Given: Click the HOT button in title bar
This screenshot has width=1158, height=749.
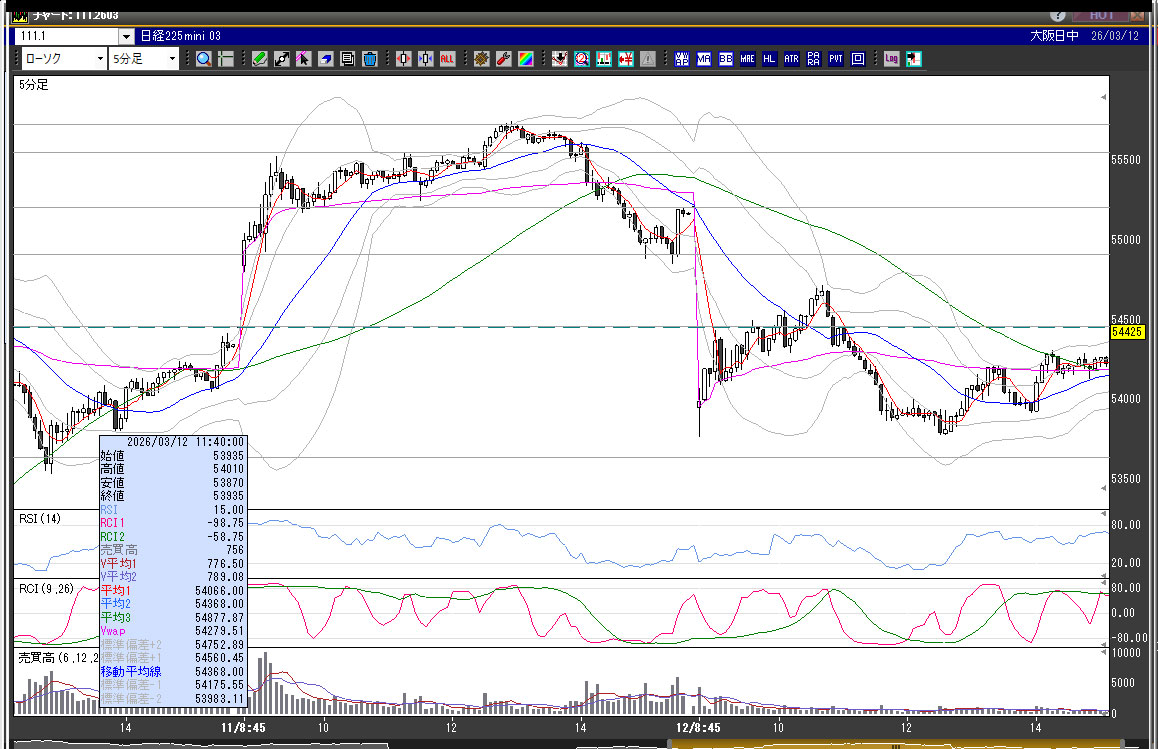Looking at the screenshot, I should (x=1101, y=15).
